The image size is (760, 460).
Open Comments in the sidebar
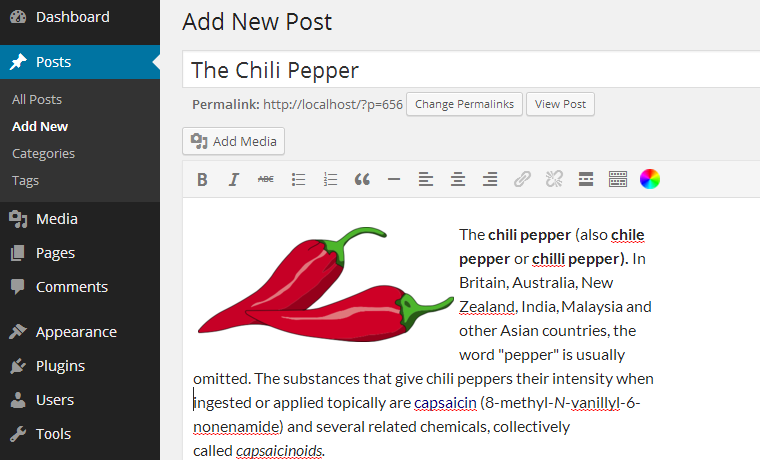pyautogui.click(x=80, y=287)
